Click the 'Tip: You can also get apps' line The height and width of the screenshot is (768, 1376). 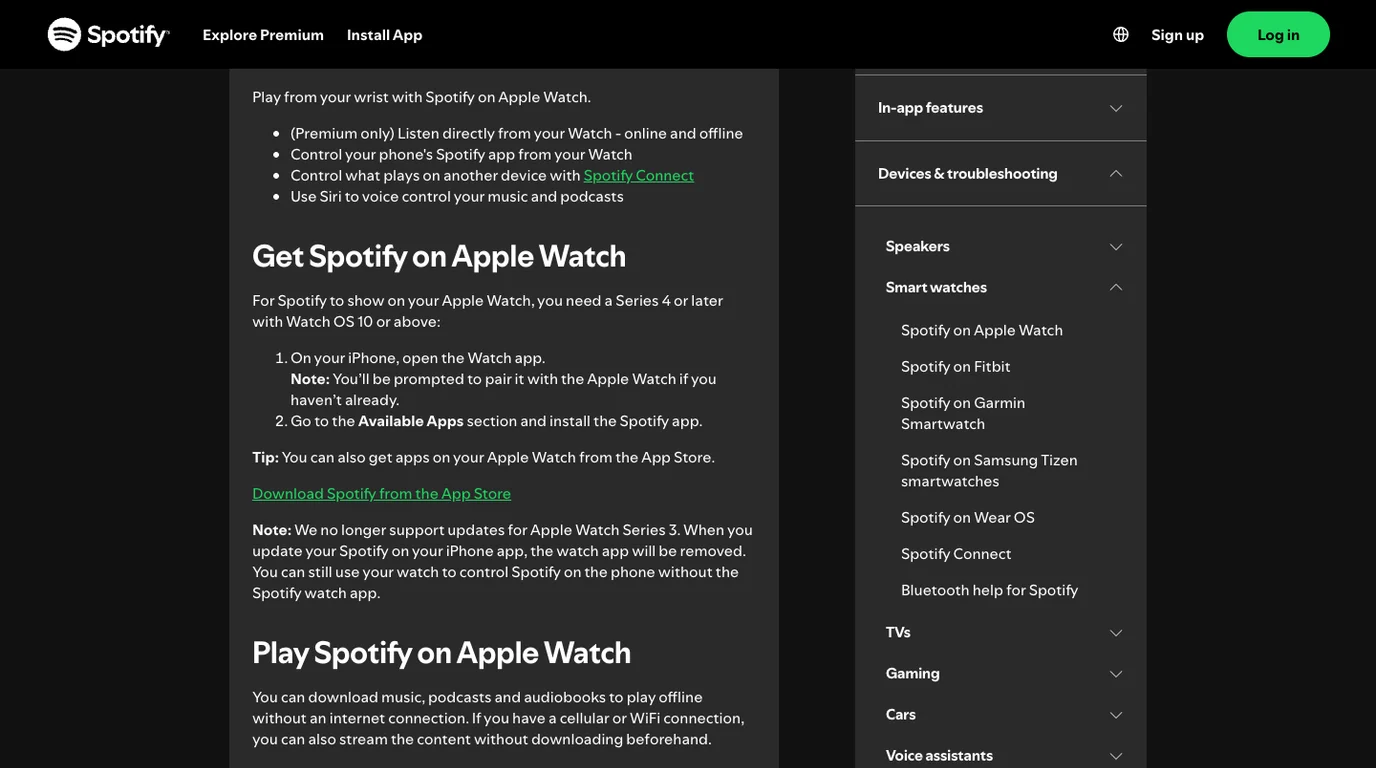[x=483, y=457]
